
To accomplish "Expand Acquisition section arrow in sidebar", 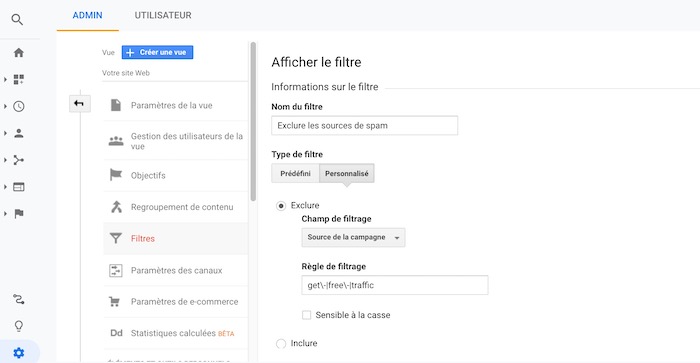I will click(x=5, y=160).
